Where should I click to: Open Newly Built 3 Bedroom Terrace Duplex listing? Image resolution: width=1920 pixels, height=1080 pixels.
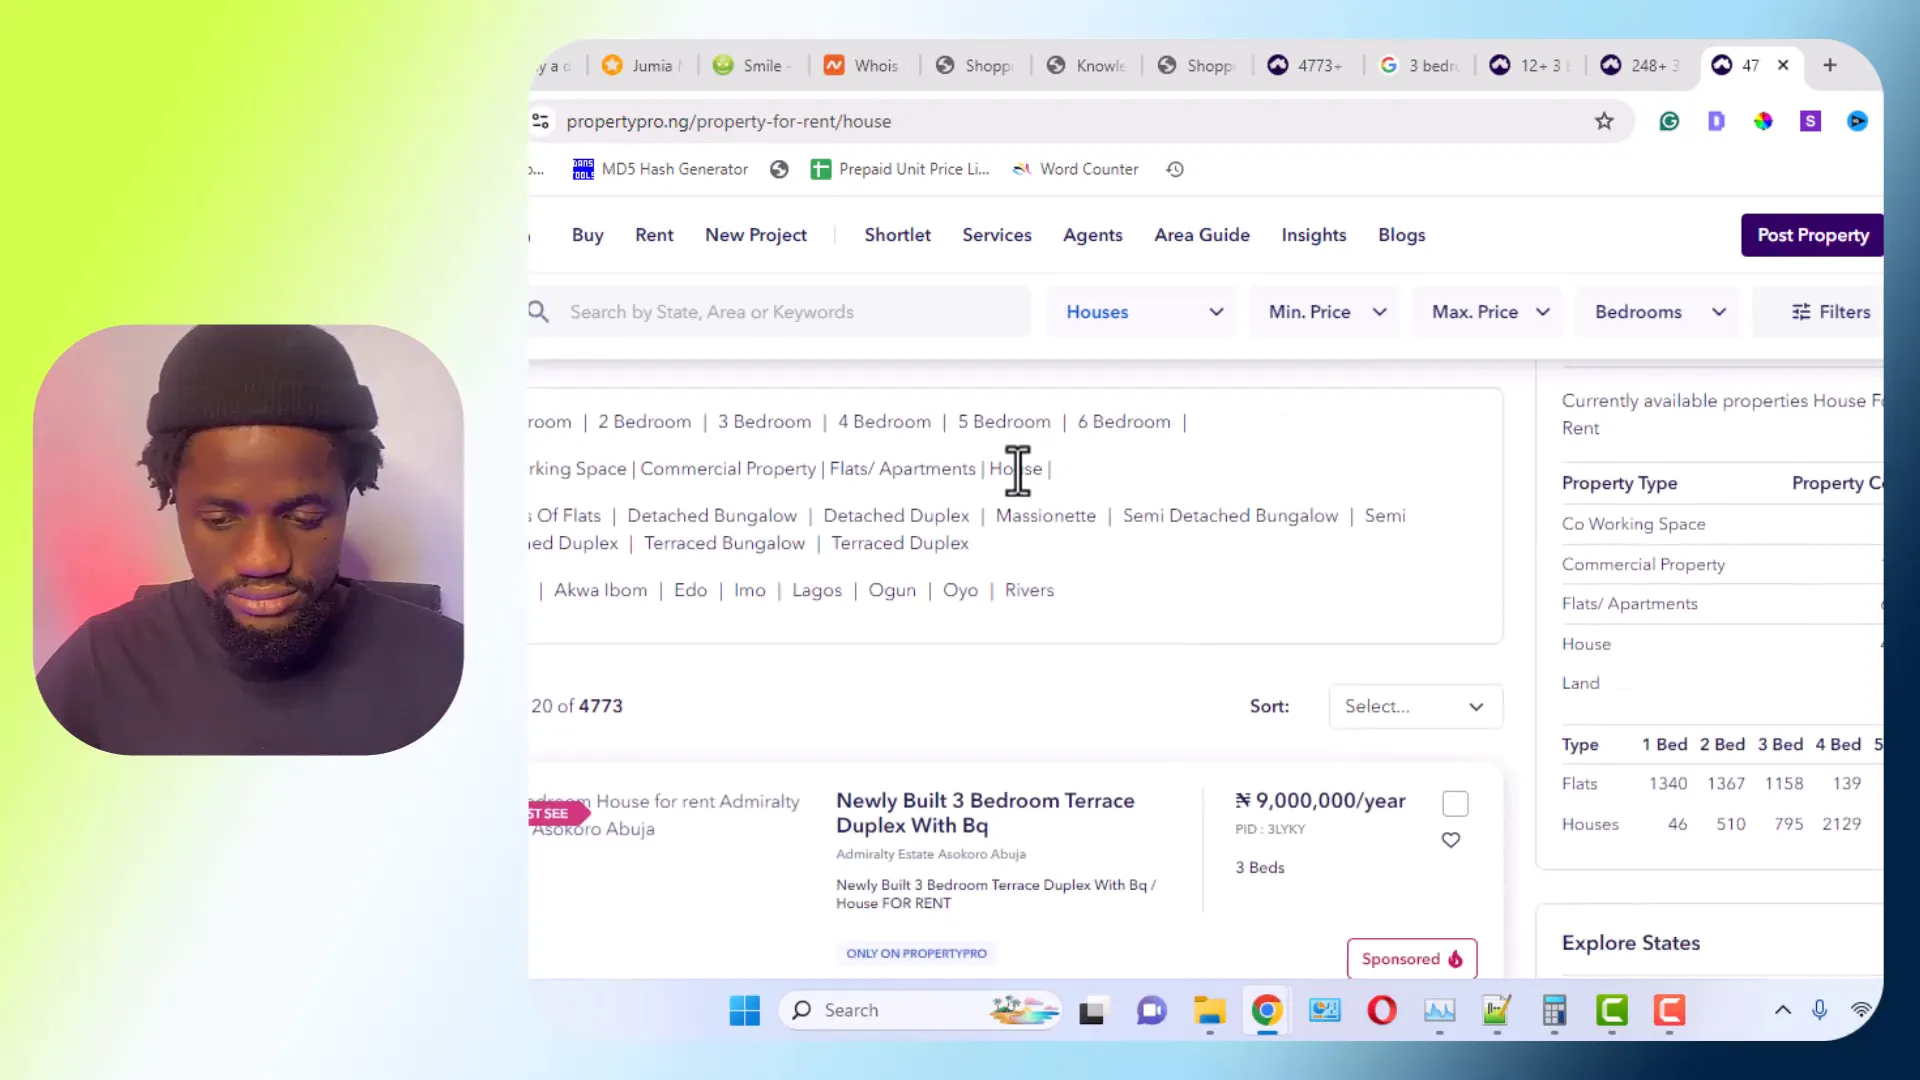[985, 813]
